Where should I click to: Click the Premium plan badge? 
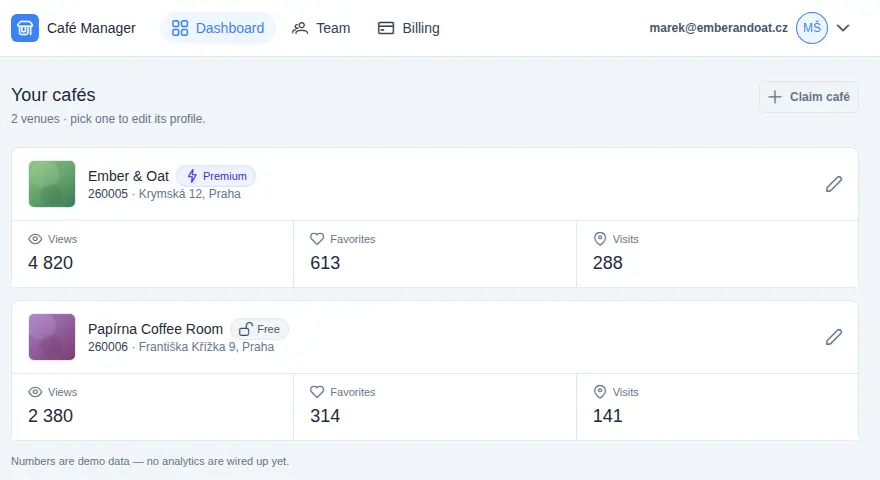point(216,176)
